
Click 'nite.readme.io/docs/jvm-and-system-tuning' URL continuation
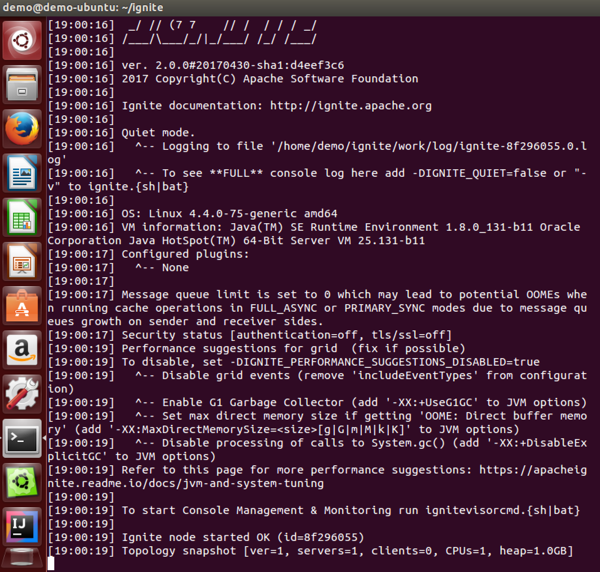[x=186, y=484]
